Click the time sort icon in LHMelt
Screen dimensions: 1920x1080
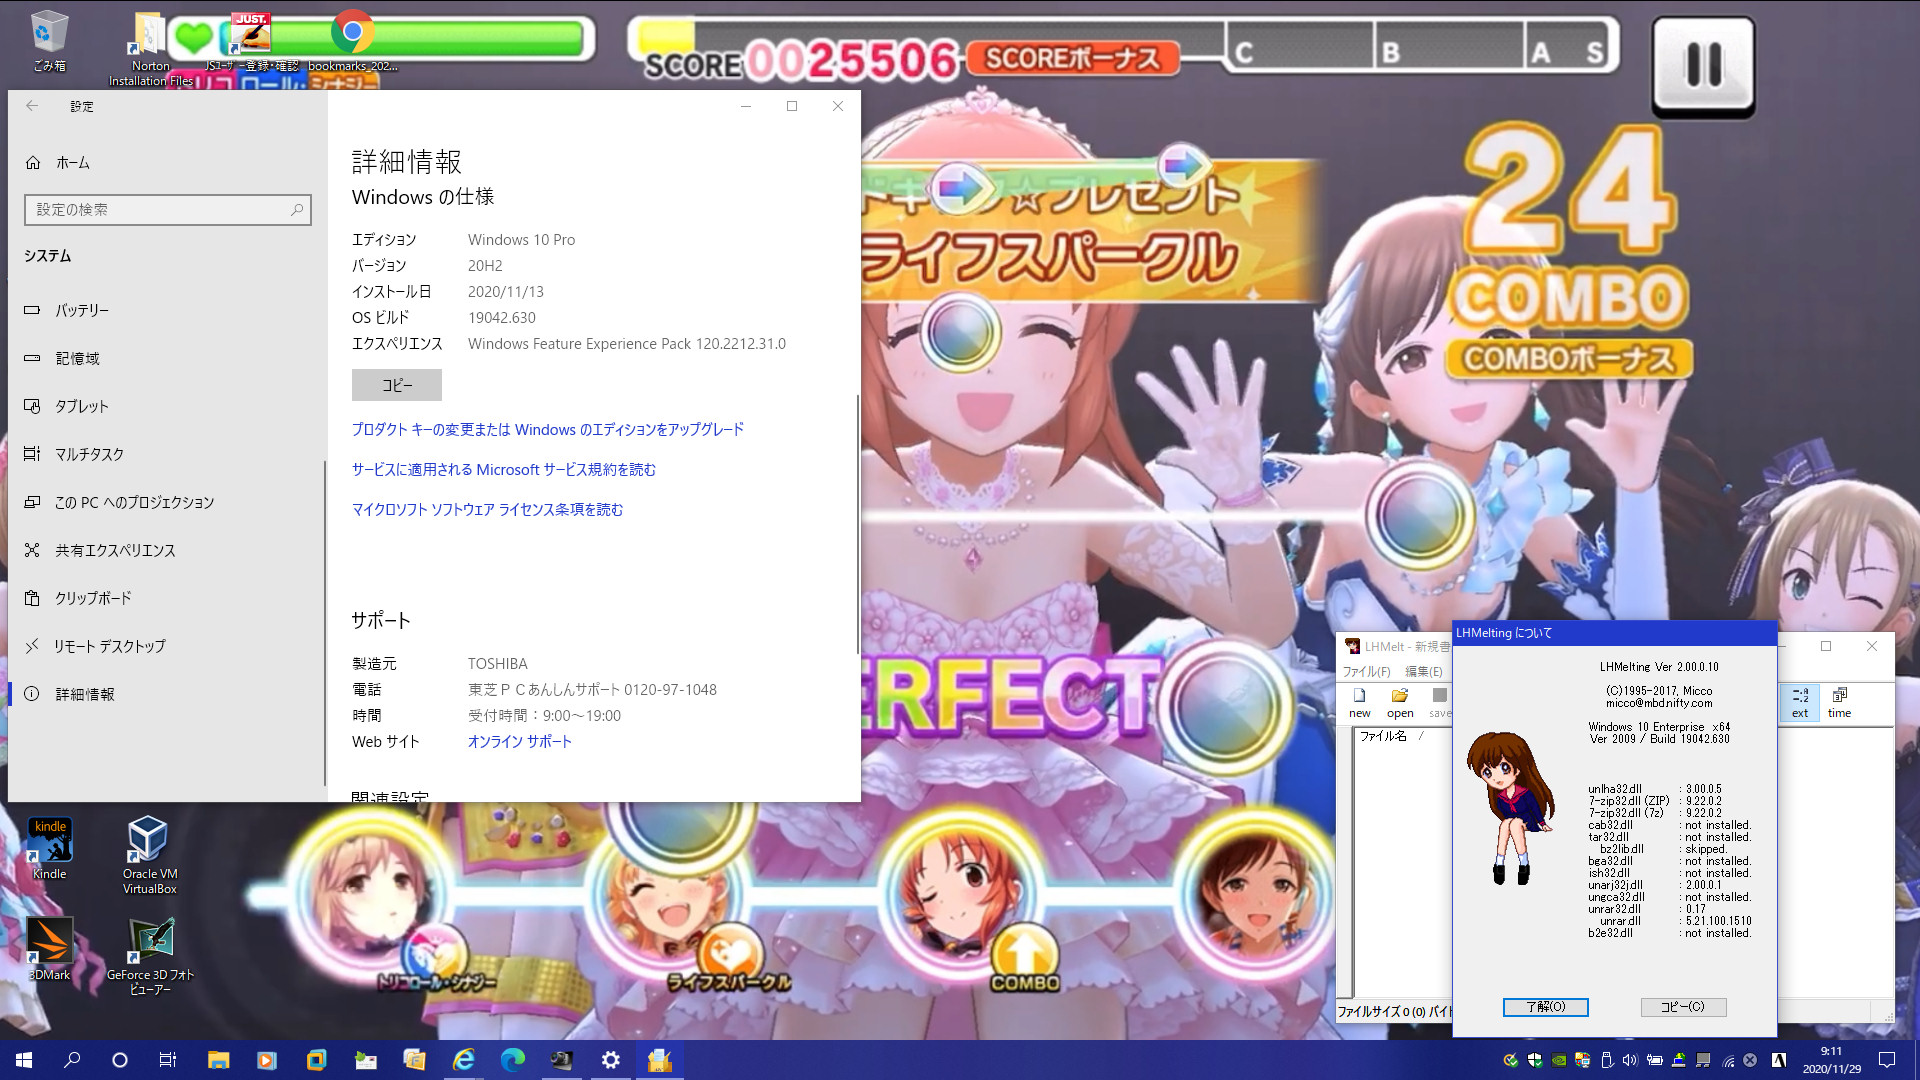click(1839, 702)
